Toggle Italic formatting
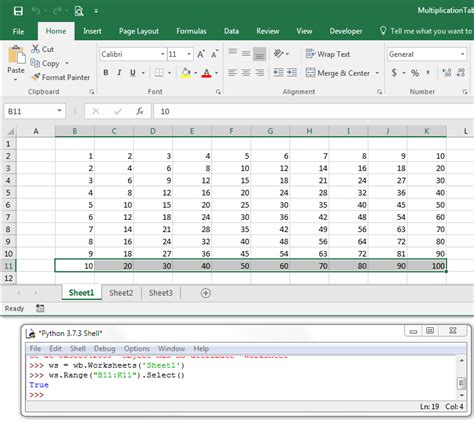Viewport: 474px width, 422px height. pos(119,72)
